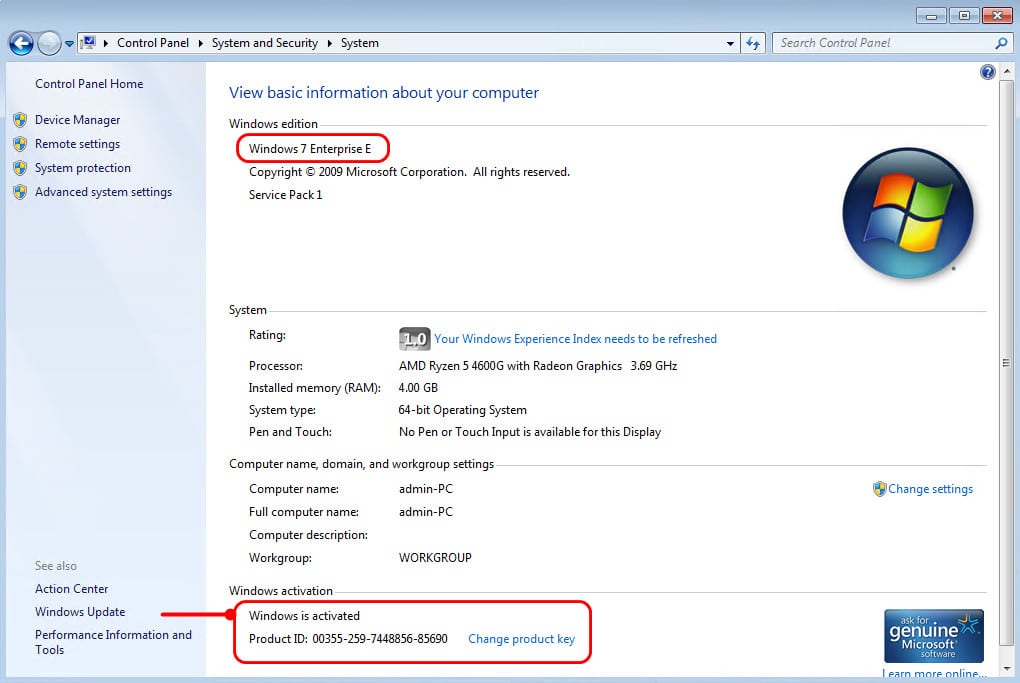
Task: Click Your Windows Experience Index needs refresh link
Action: point(576,339)
